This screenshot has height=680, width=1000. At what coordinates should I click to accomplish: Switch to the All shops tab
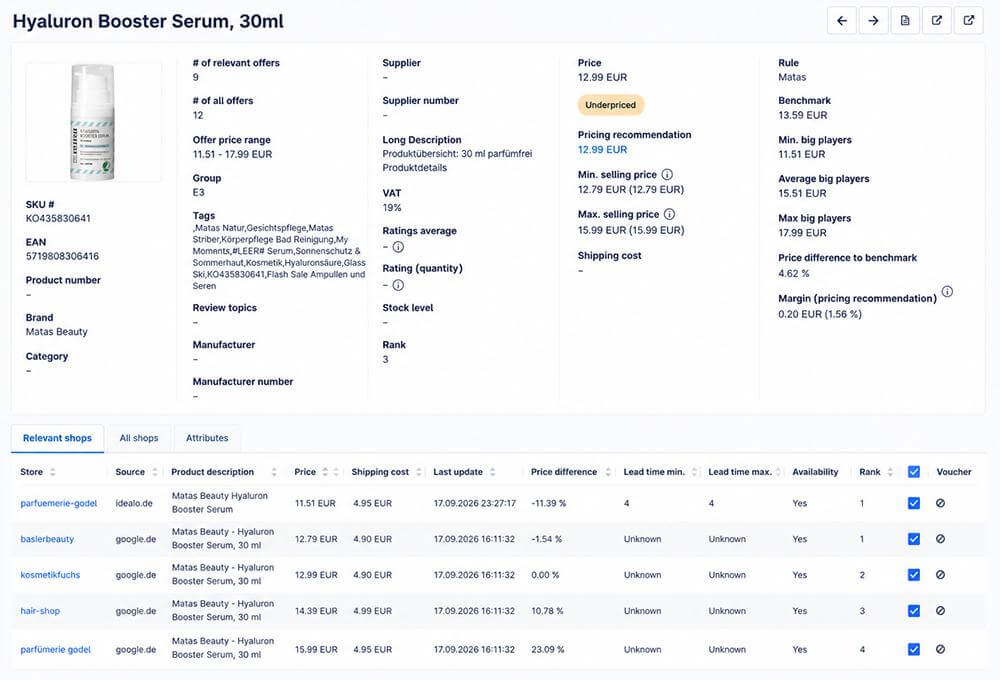pyautogui.click(x=139, y=438)
